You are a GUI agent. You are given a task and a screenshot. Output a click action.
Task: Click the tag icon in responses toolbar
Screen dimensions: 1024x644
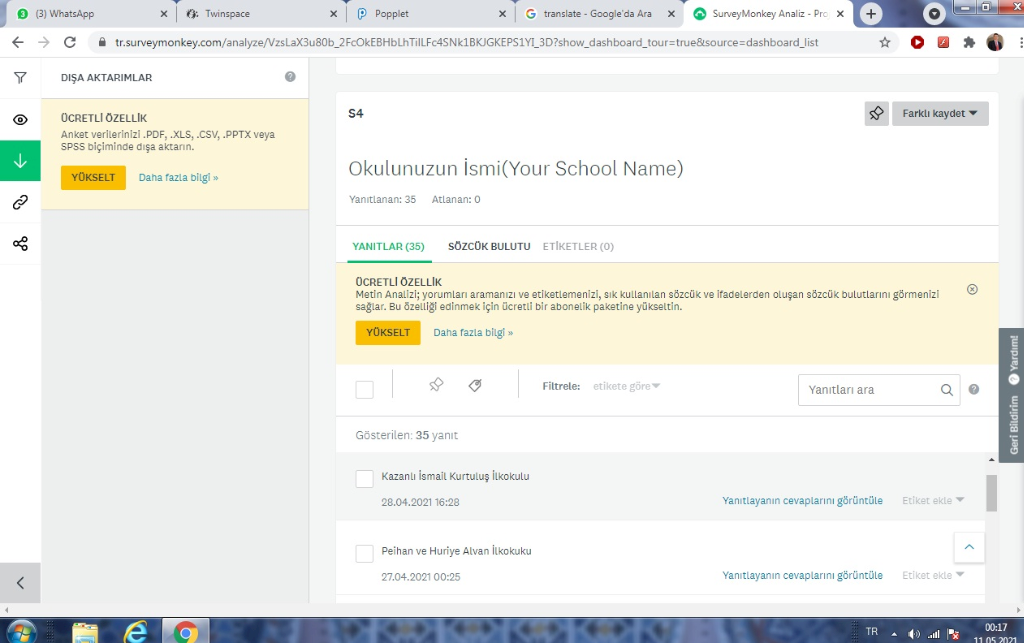pos(475,385)
